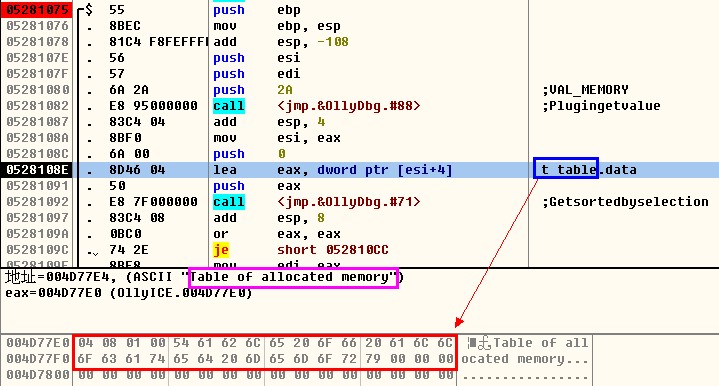Select the jump target short 052810CC
The width and height of the screenshot is (719, 386).
(x=332, y=250)
